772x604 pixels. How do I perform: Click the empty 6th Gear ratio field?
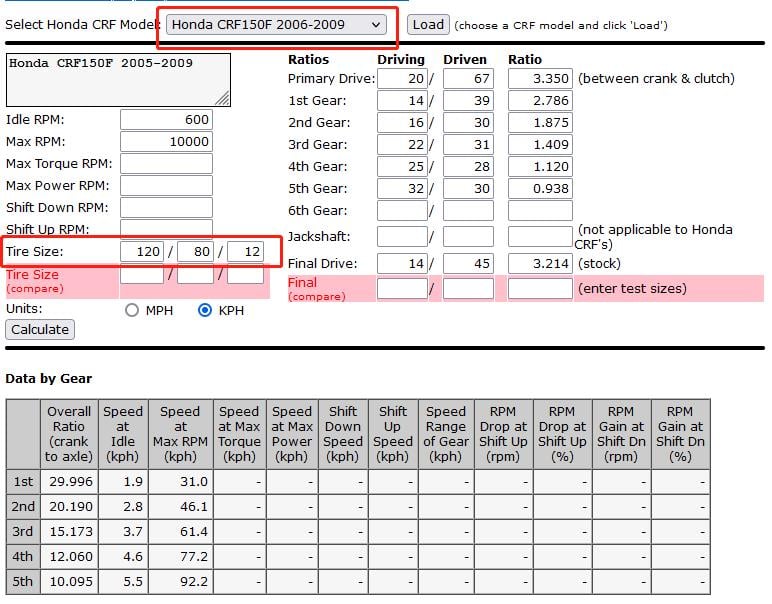(x=540, y=210)
